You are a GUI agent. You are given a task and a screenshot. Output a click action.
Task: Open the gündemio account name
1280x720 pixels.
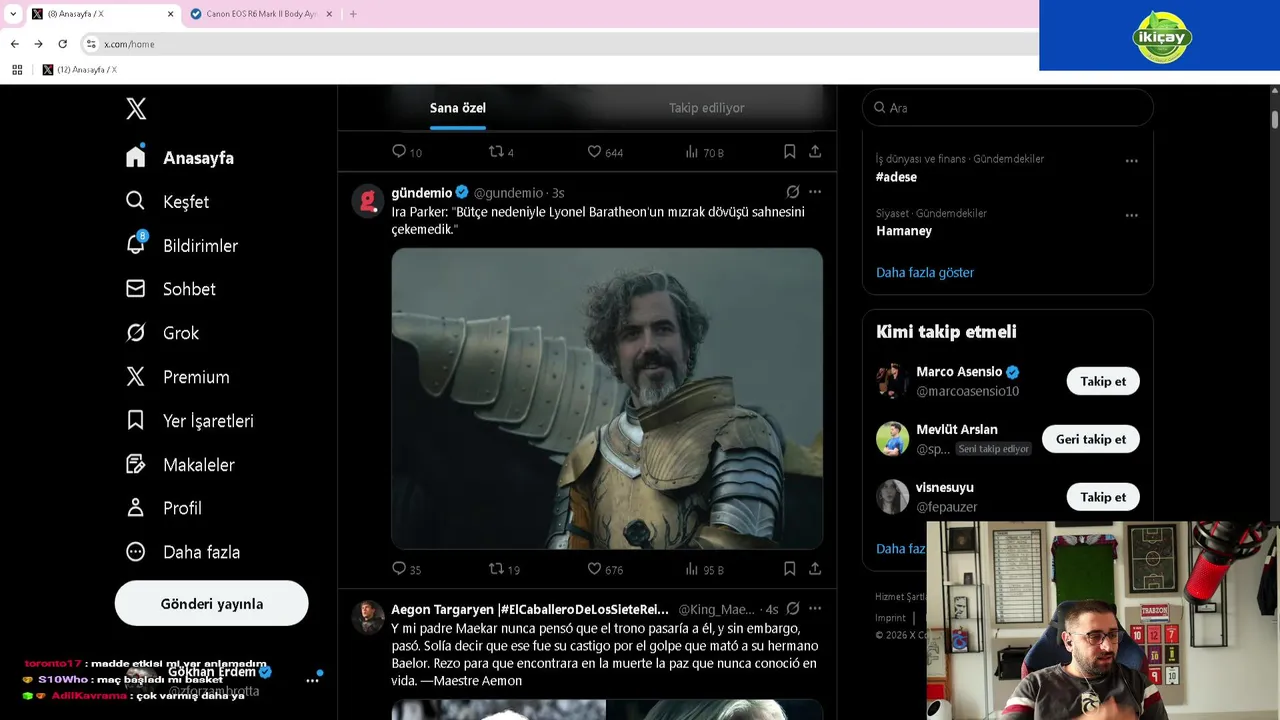(421, 192)
